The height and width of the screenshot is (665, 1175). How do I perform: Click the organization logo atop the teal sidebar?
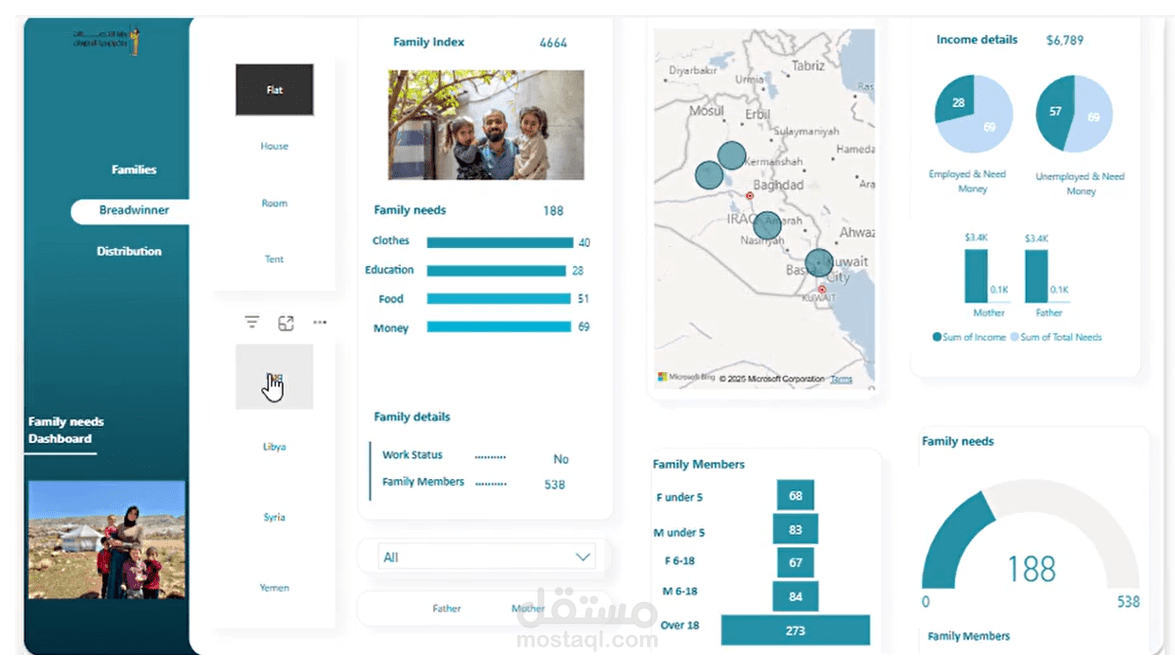tap(107, 40)
